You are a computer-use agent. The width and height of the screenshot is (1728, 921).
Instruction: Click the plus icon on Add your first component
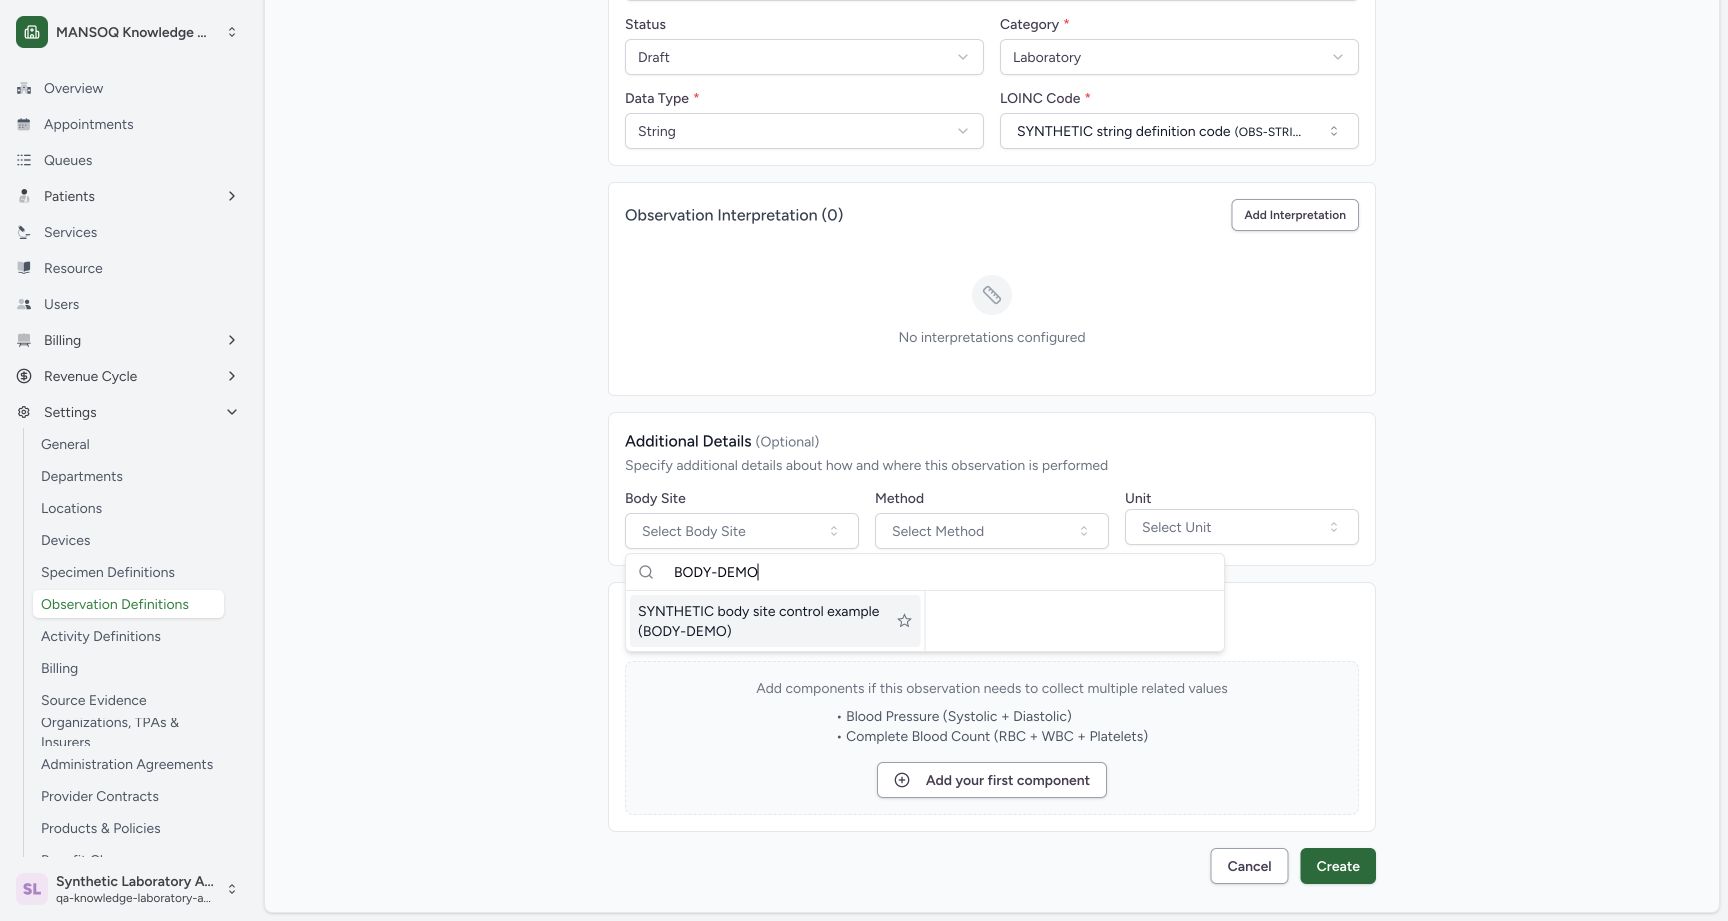[902, 780]
